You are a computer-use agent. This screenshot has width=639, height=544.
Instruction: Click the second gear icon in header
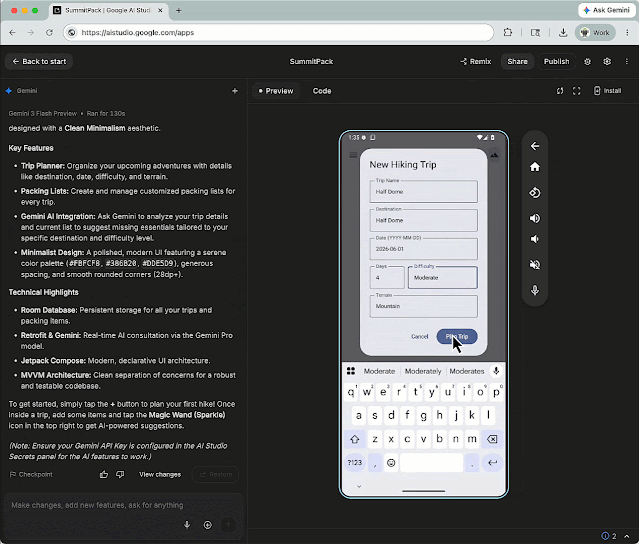pyautogui.click(x=607, y=62)
